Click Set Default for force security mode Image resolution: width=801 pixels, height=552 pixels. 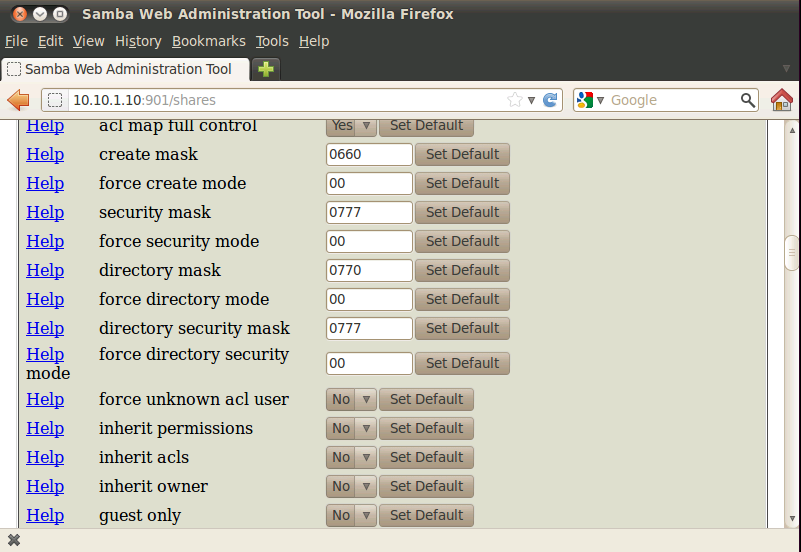tap(462, 242)
